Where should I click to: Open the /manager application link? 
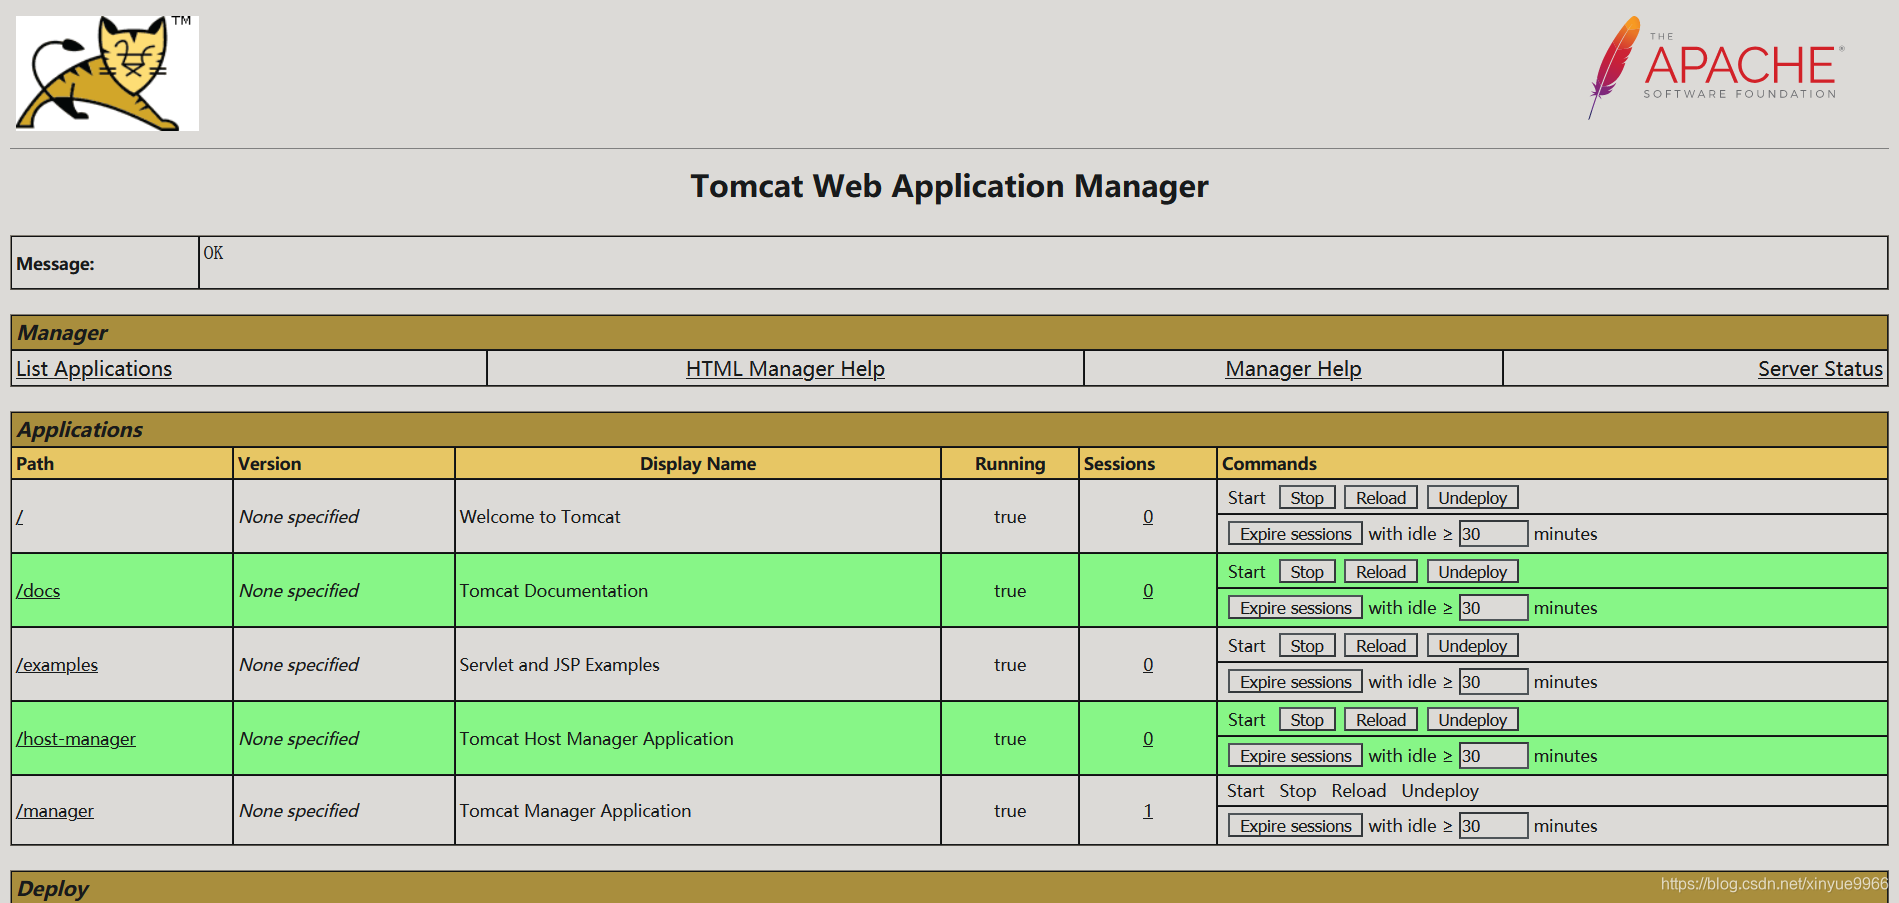click(55, 811)
